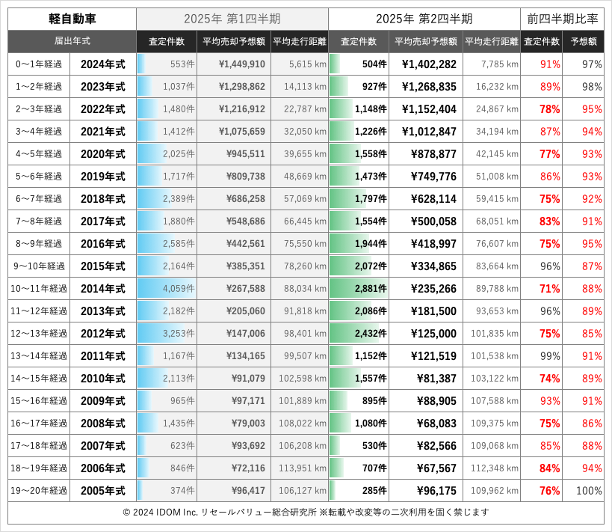The height and width of the screenshot is (532, 612).
Task: Click the ¥334,865 price cell
Action: tap(426, 266)
